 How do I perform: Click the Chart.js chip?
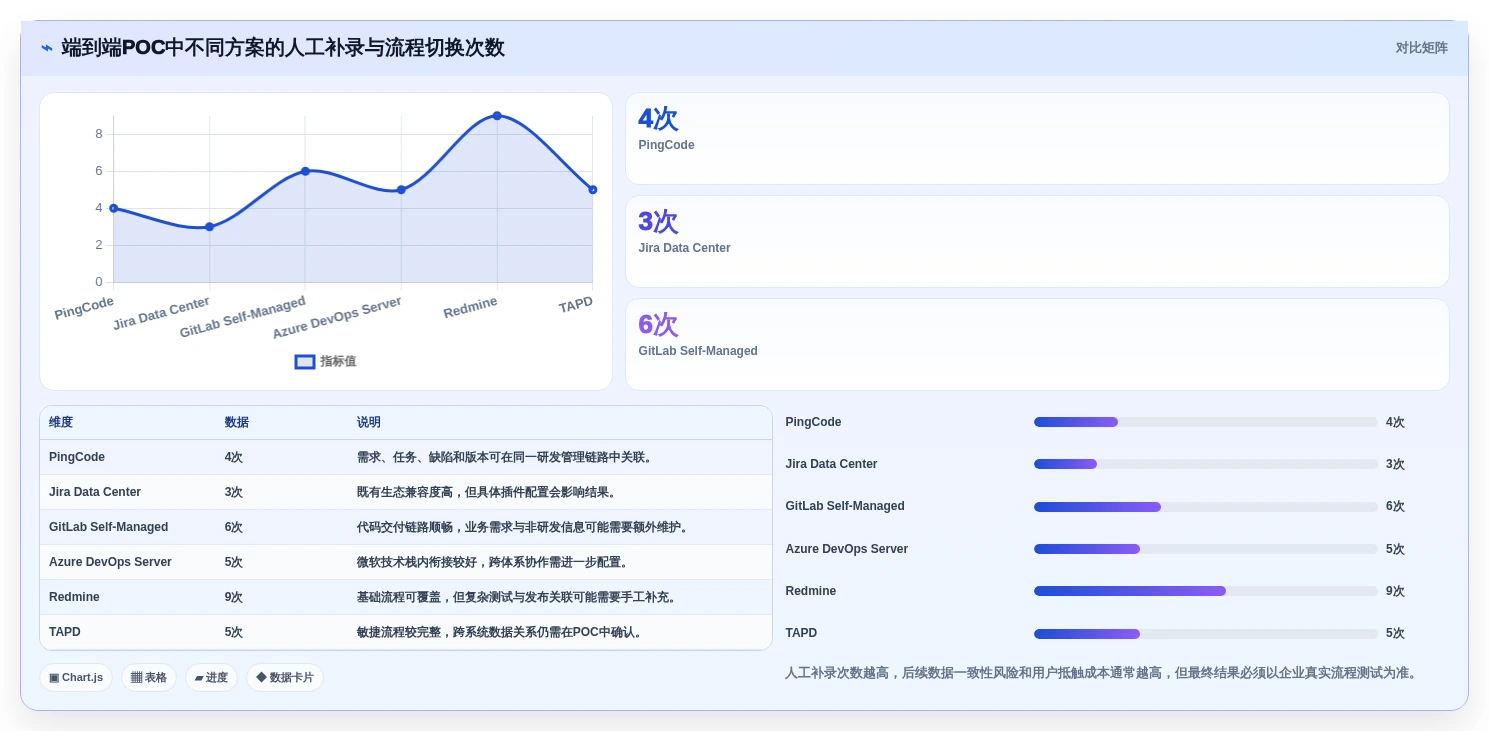click(76, 677)
